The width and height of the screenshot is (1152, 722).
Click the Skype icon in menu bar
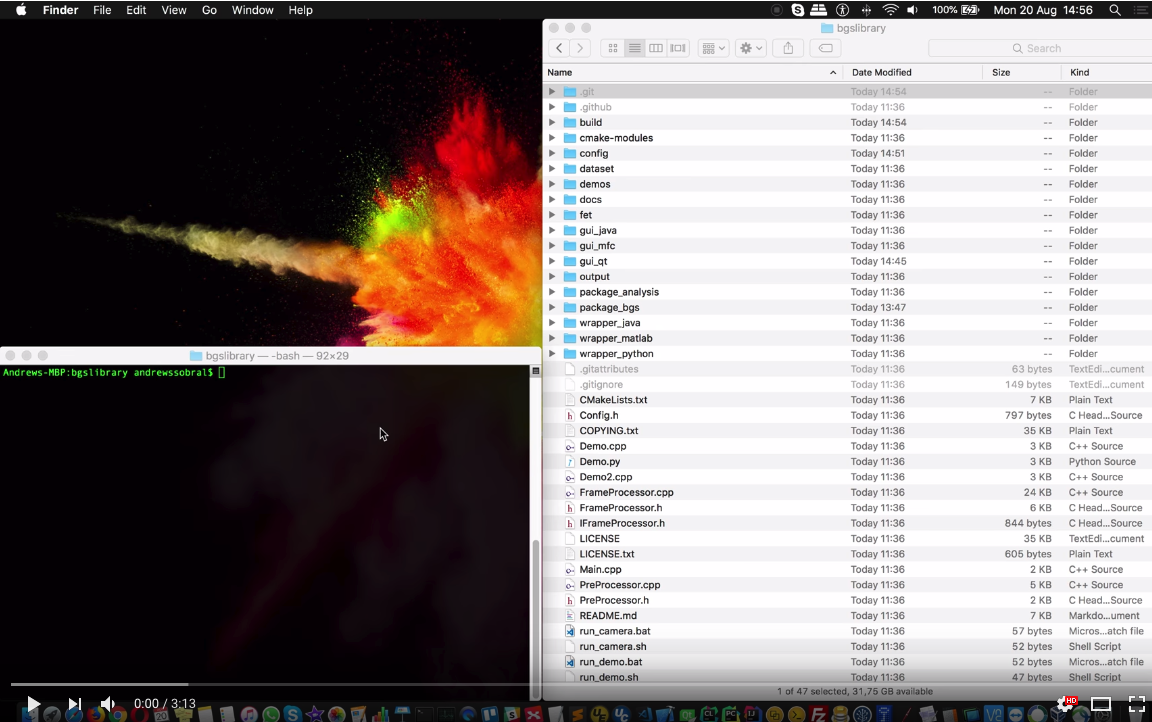798,10
